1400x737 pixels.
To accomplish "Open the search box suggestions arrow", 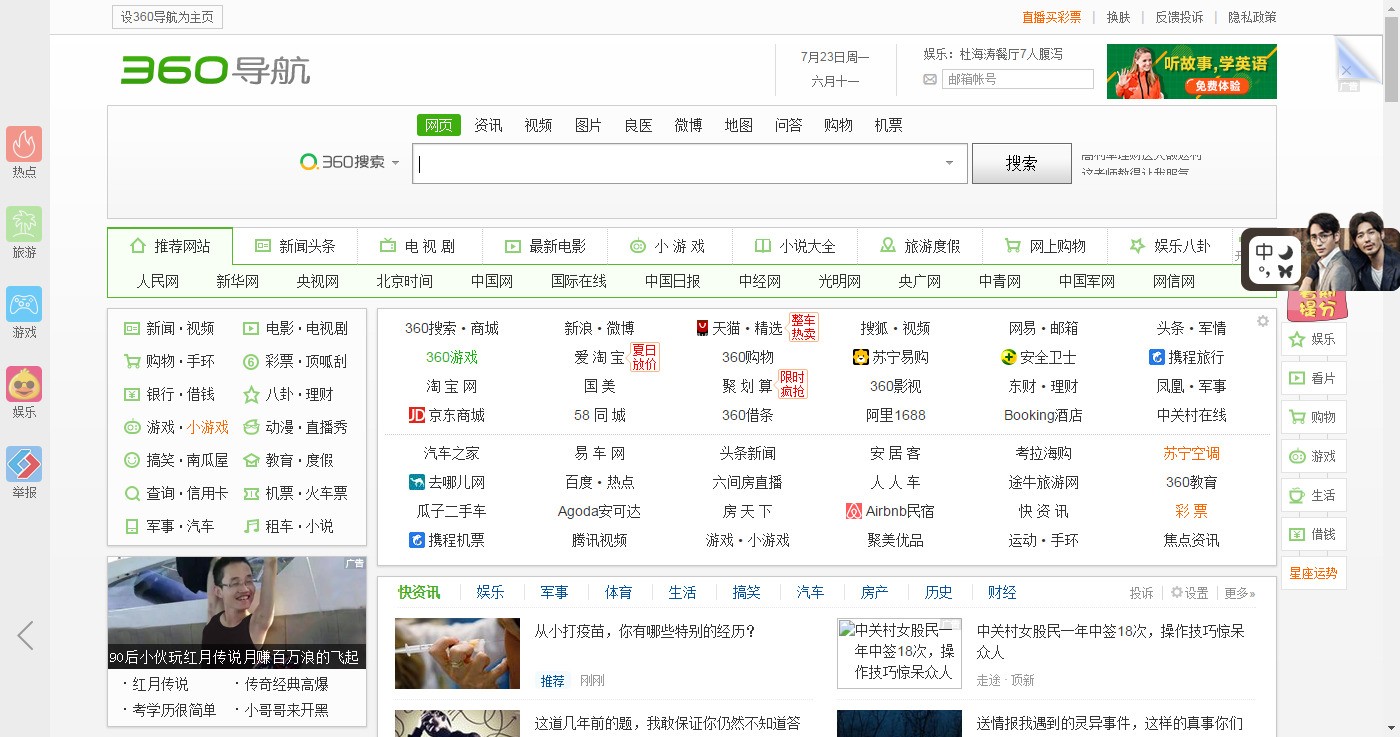I will (948, 163).
